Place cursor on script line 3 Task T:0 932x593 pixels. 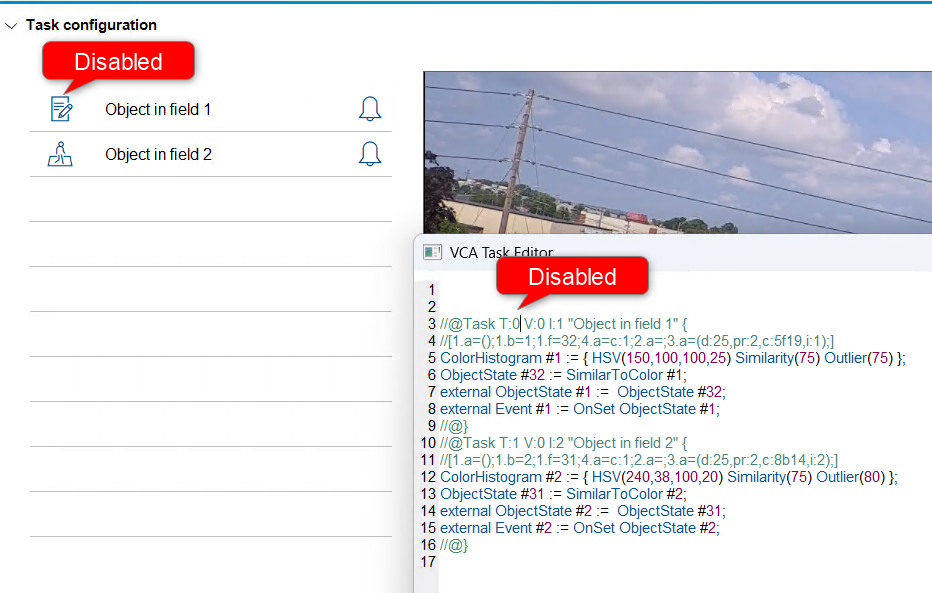563,324
